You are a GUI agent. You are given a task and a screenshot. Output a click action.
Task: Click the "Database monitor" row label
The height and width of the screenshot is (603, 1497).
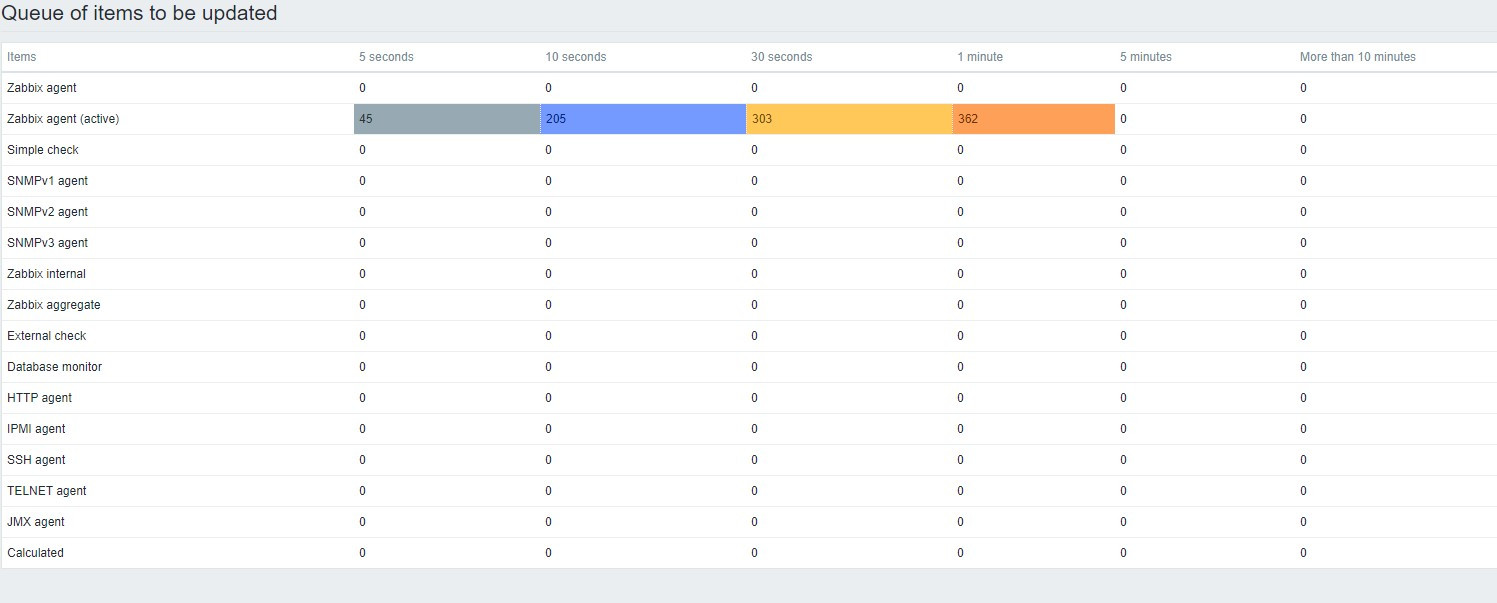tap(54, 367)
